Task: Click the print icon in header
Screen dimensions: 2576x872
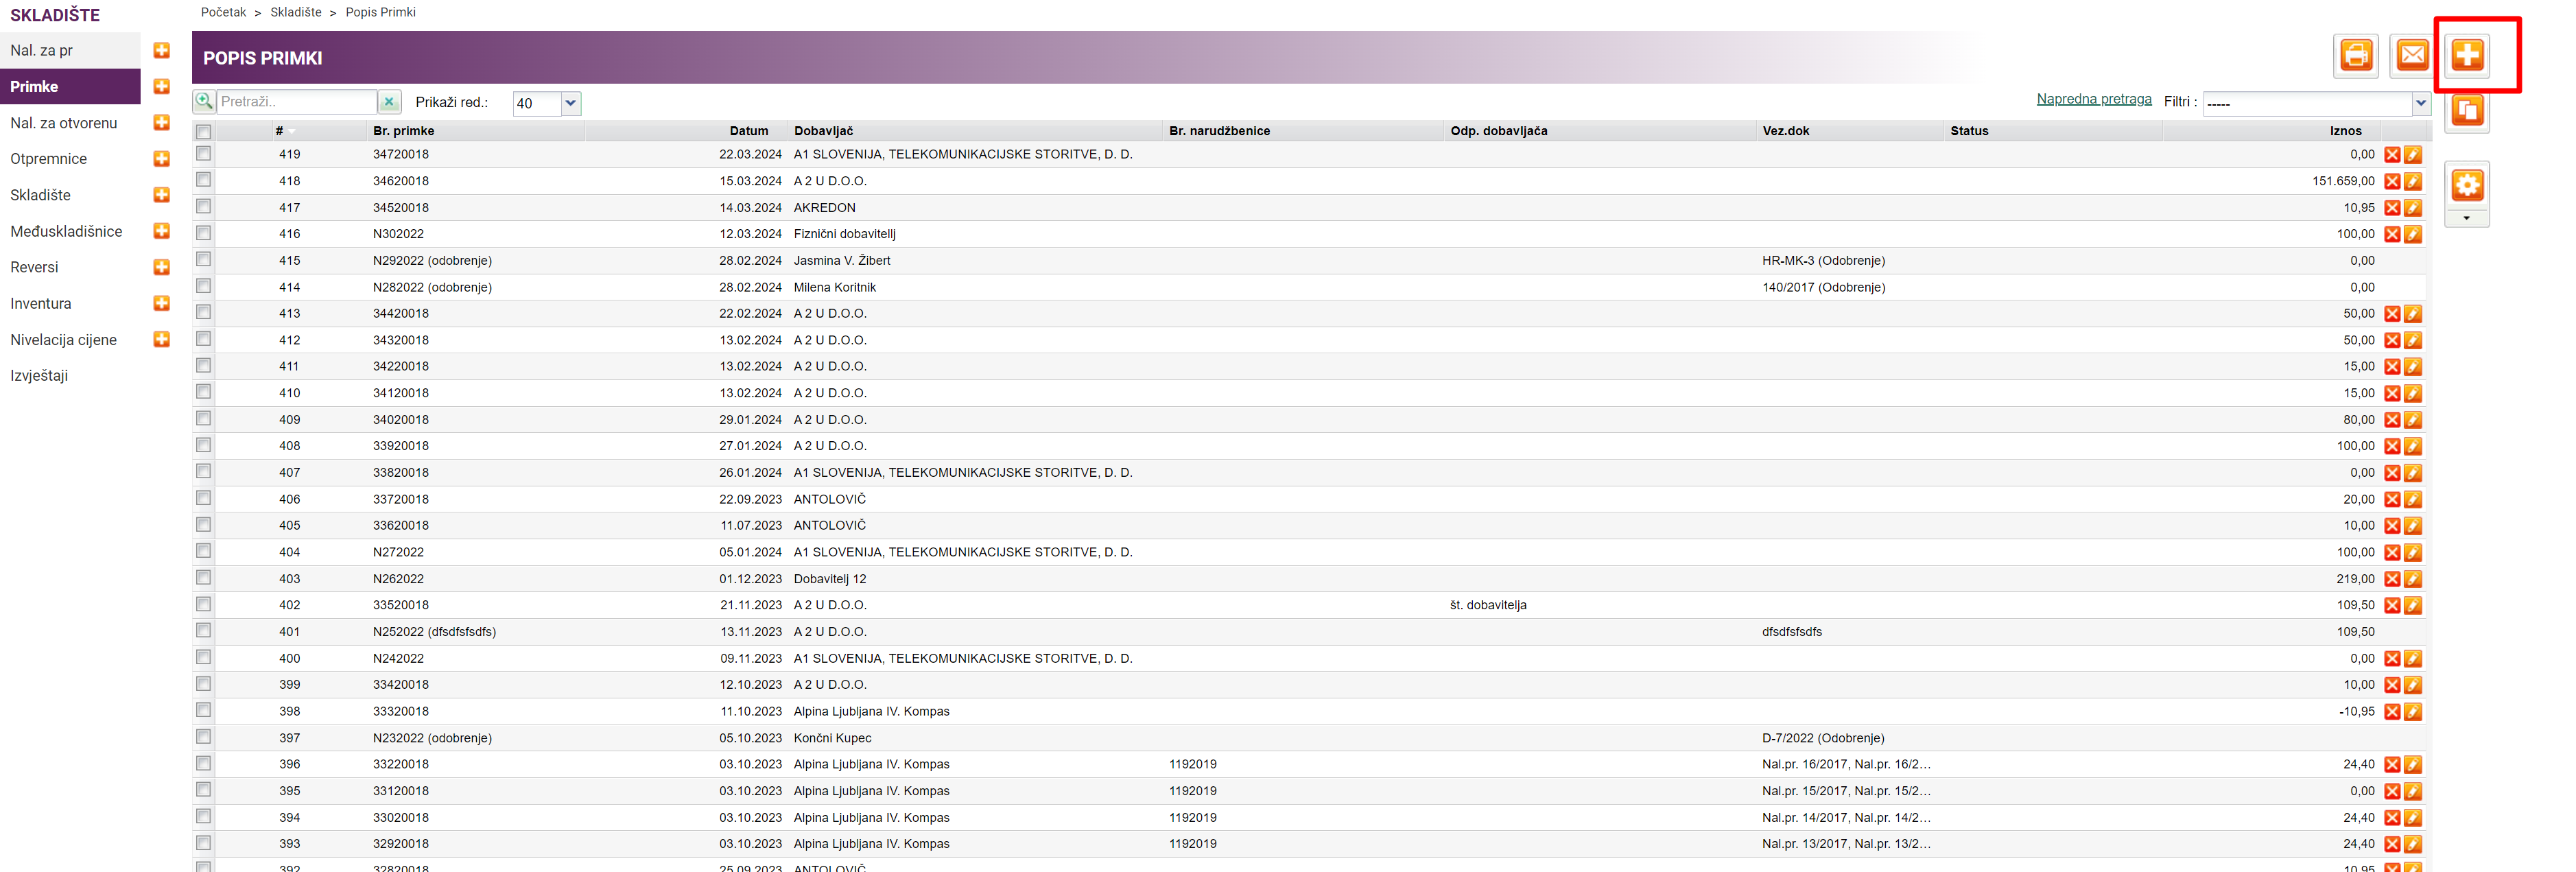Action: 2356,55
